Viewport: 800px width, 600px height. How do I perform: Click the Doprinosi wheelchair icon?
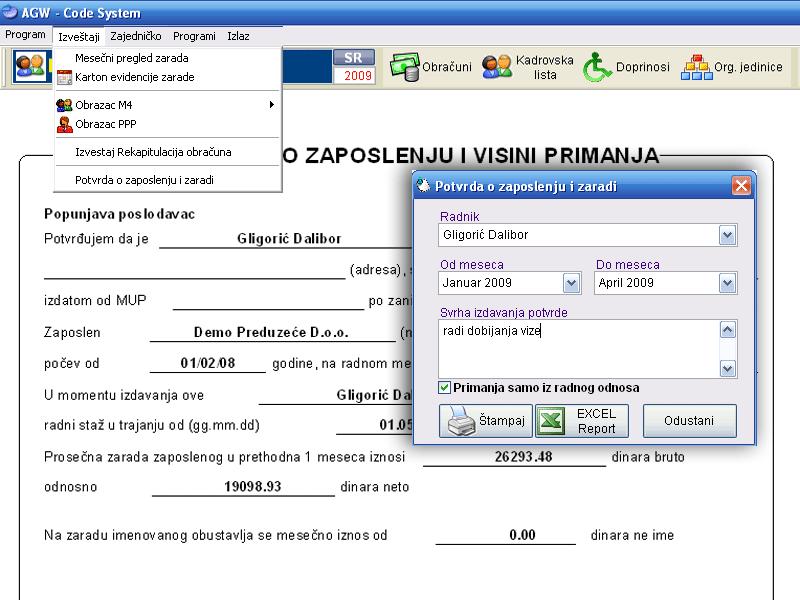[x=598, y=67]
